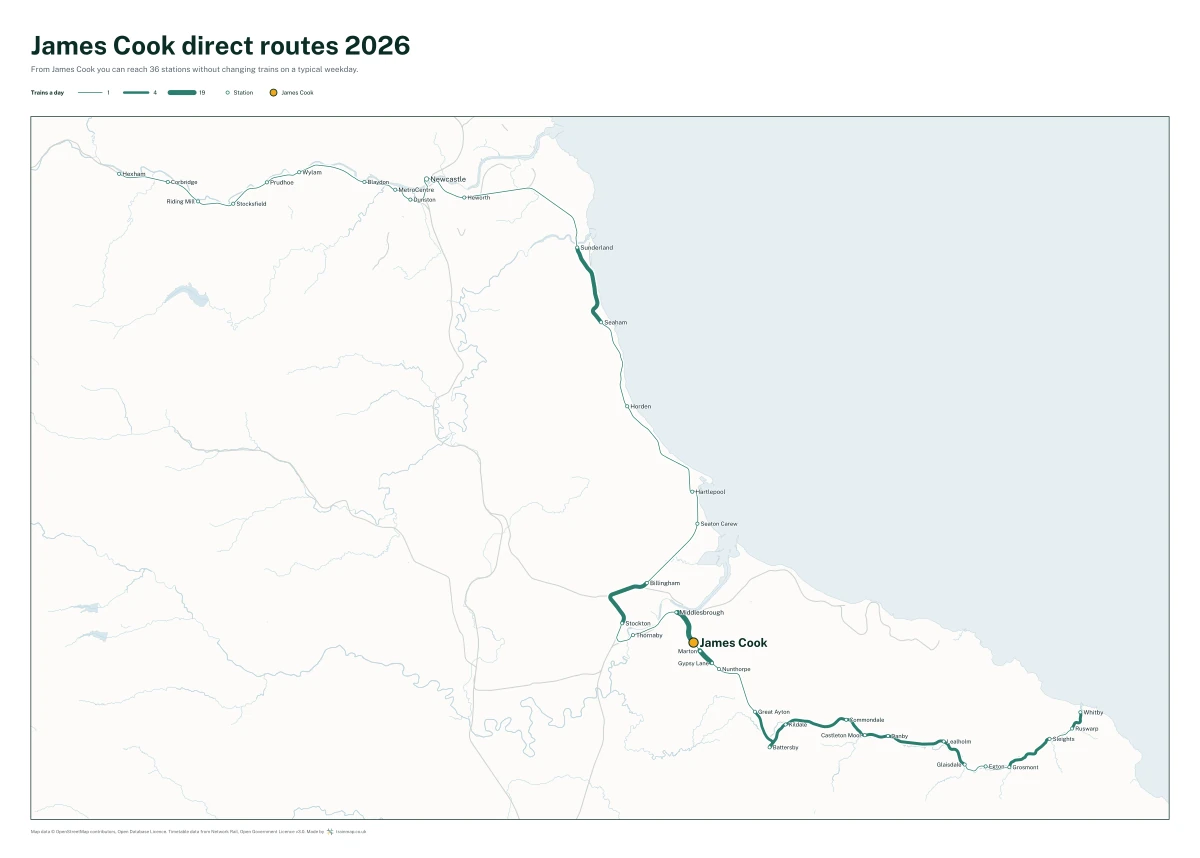
Task: Click the 'Gypsy Lane' station label
Action: (x=693, y=663)
